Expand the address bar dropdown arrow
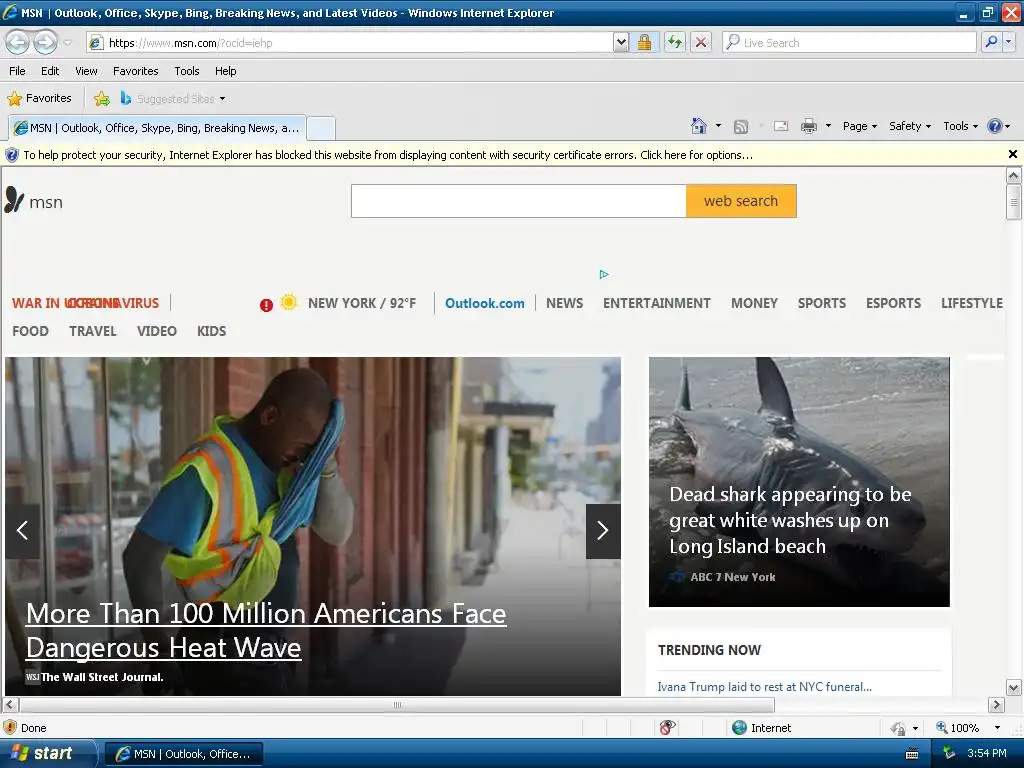Image resolution: width=1024 pixels, height=768 pixels. [x=621, y=42]
